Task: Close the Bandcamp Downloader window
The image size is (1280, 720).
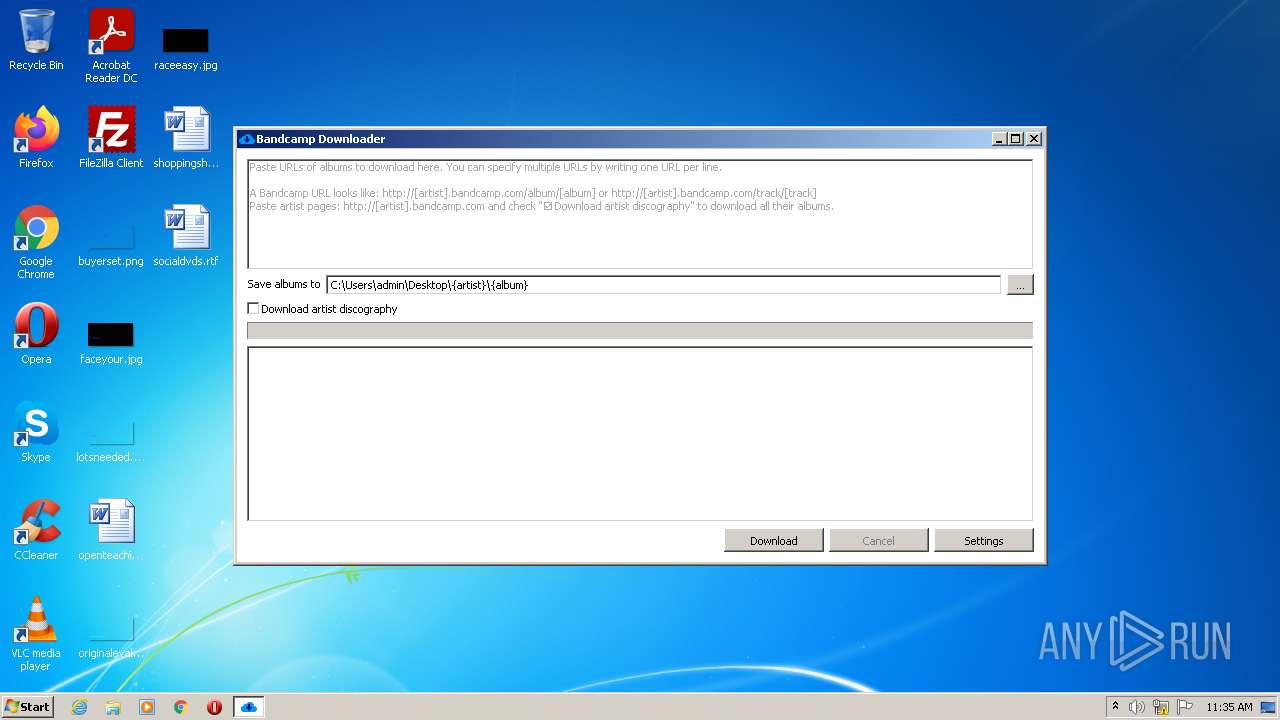Action: tap(1034, 139)
